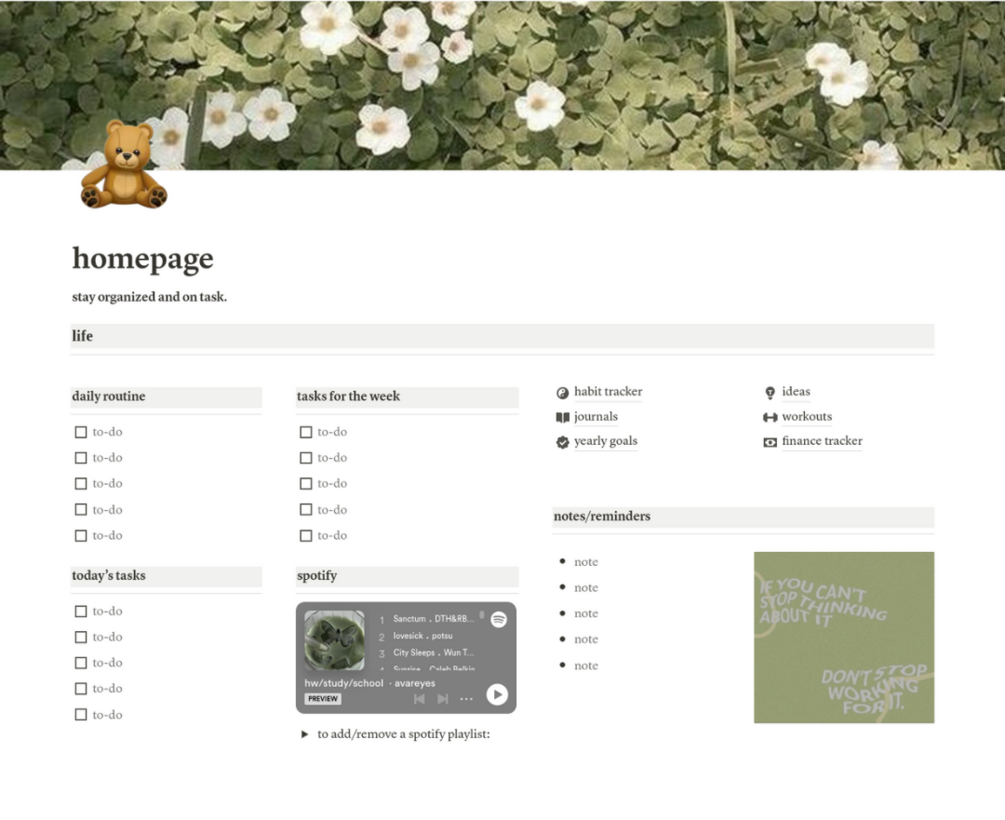Image resolution: width=1005 pixels, height=820 pixels.
Task: Play the hw/study/school playlist
Action: [x=497, y=694]
